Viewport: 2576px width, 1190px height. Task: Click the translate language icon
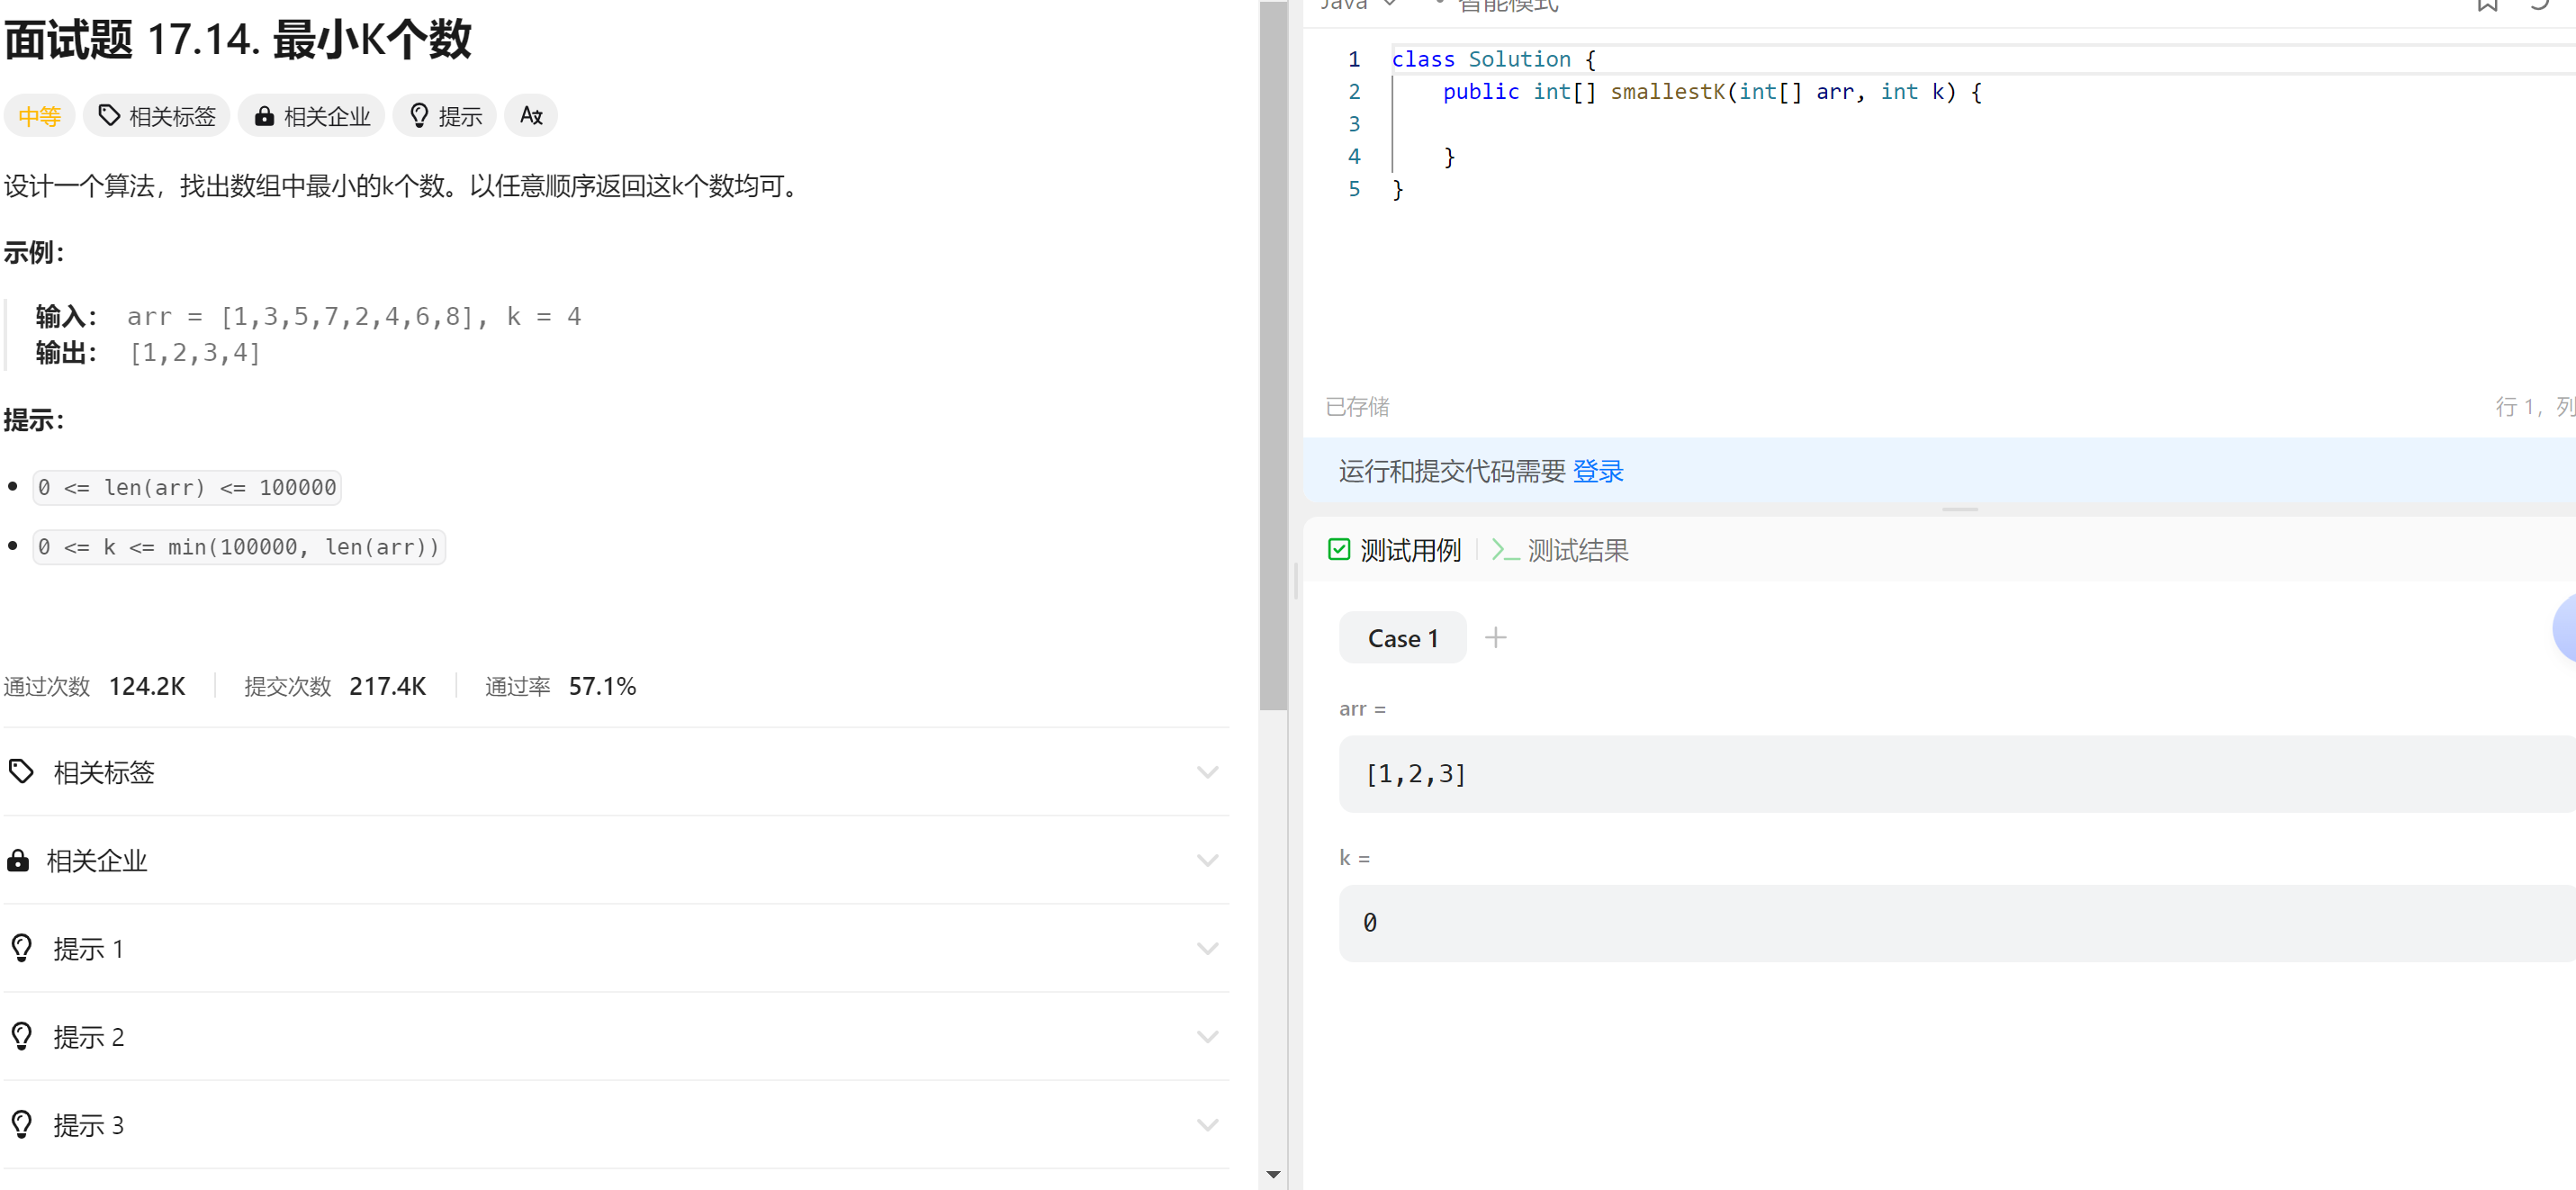(x=531, y=116)
